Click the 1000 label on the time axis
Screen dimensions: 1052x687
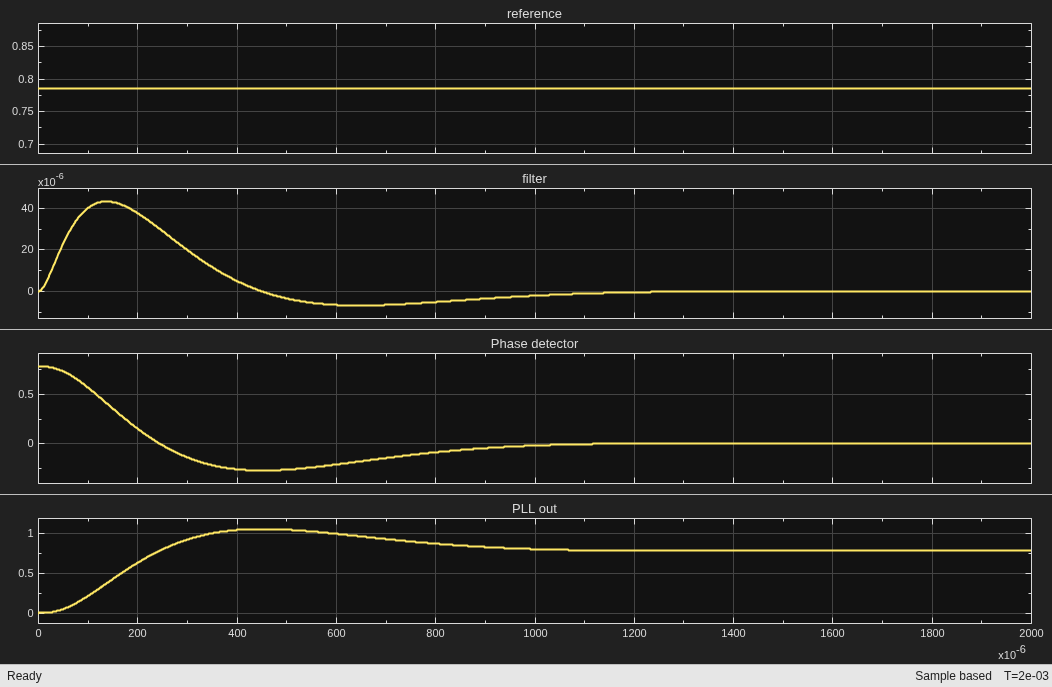[x=535, y=633]
